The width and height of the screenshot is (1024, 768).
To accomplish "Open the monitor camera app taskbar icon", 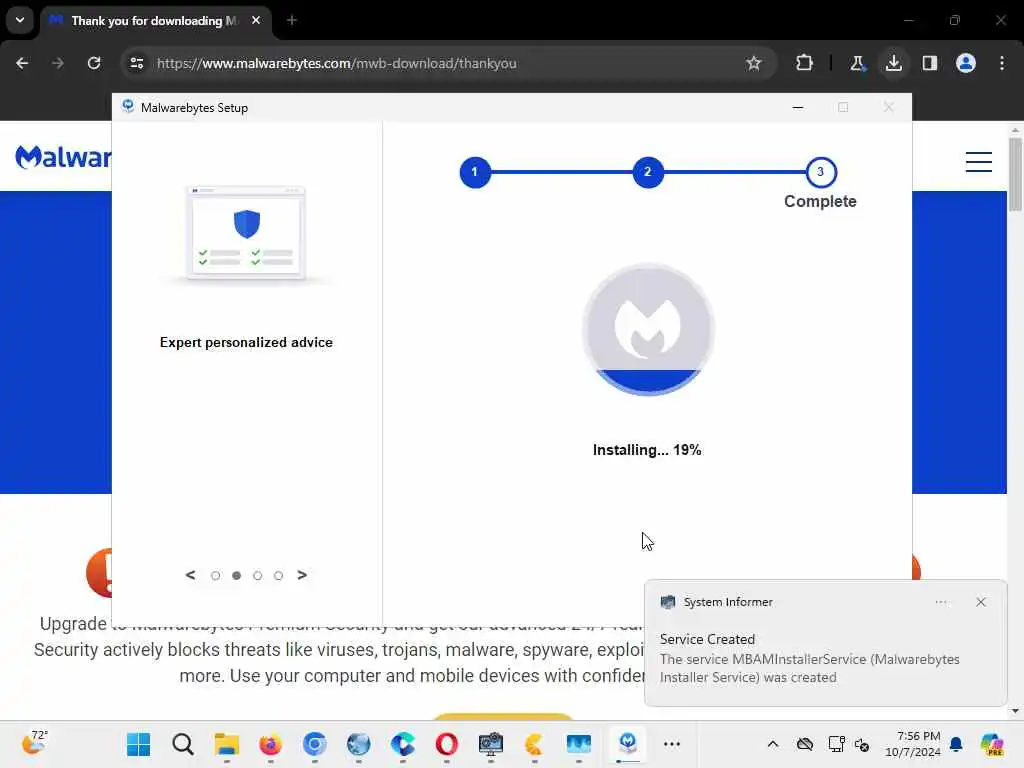I will pos(490,744).
